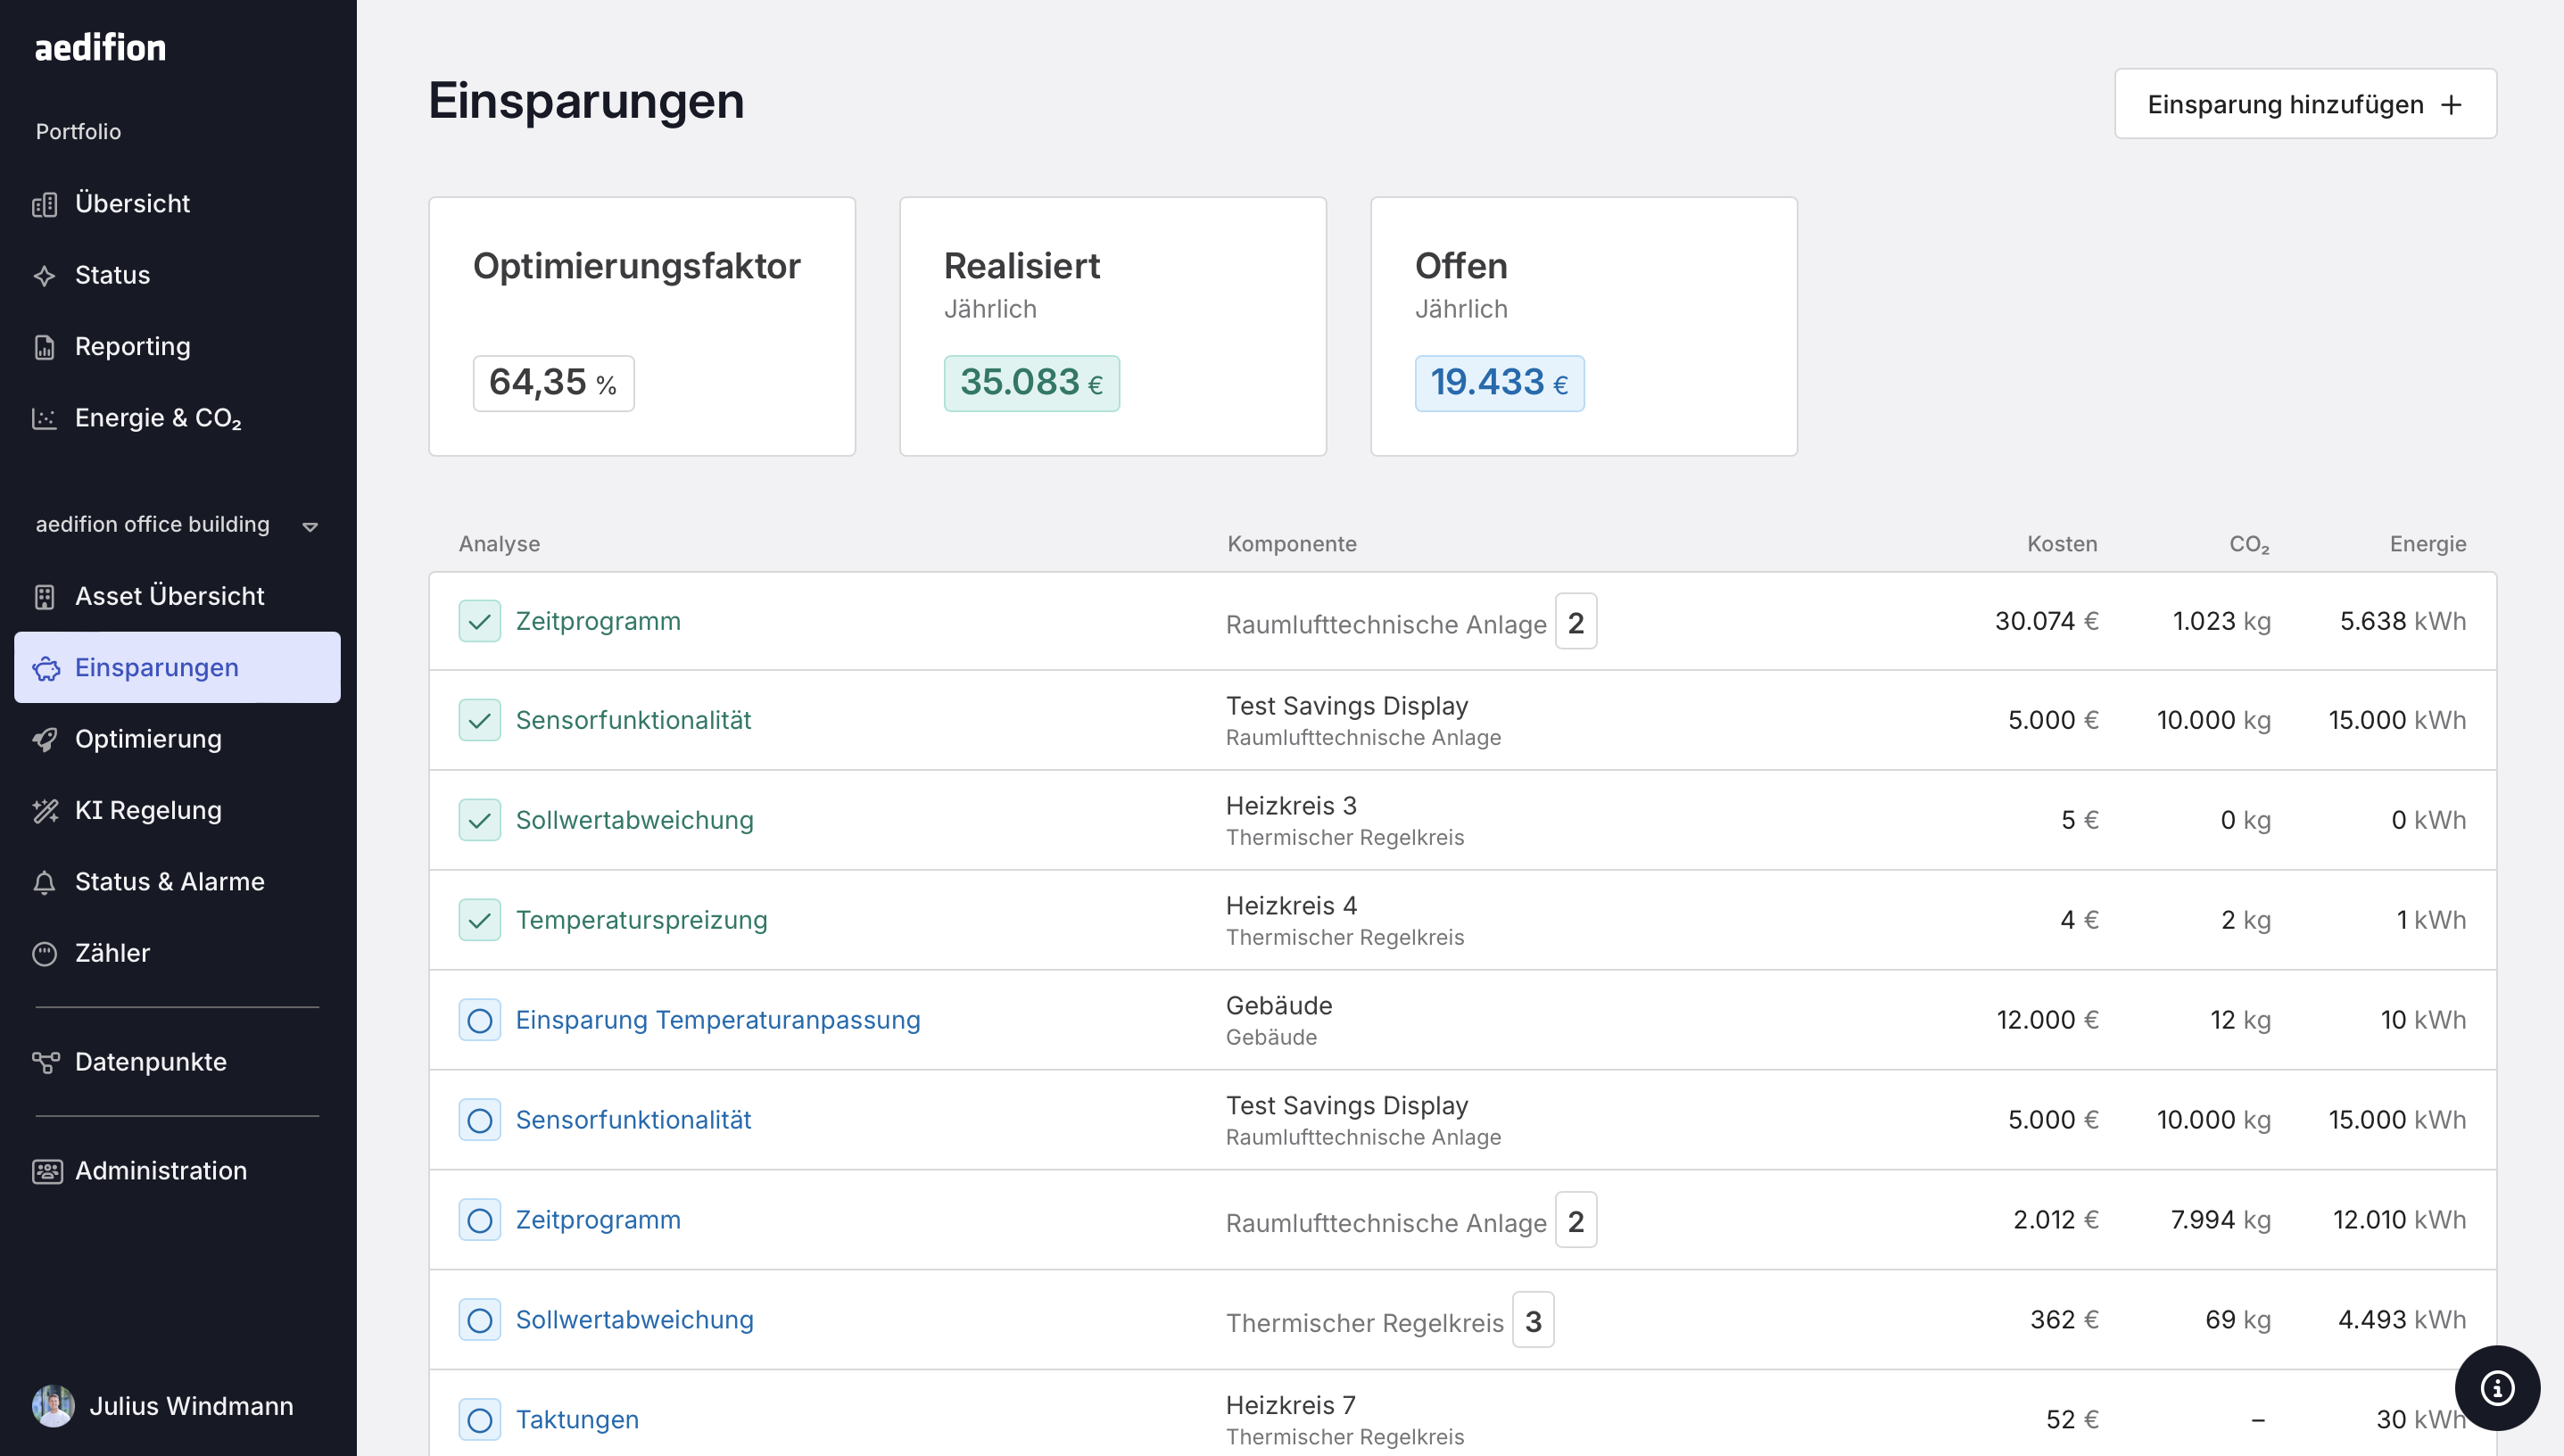Click the Übersicht building icon in sidebar
This screenshot has width=2564, height=1456.
tap(44, 204)
